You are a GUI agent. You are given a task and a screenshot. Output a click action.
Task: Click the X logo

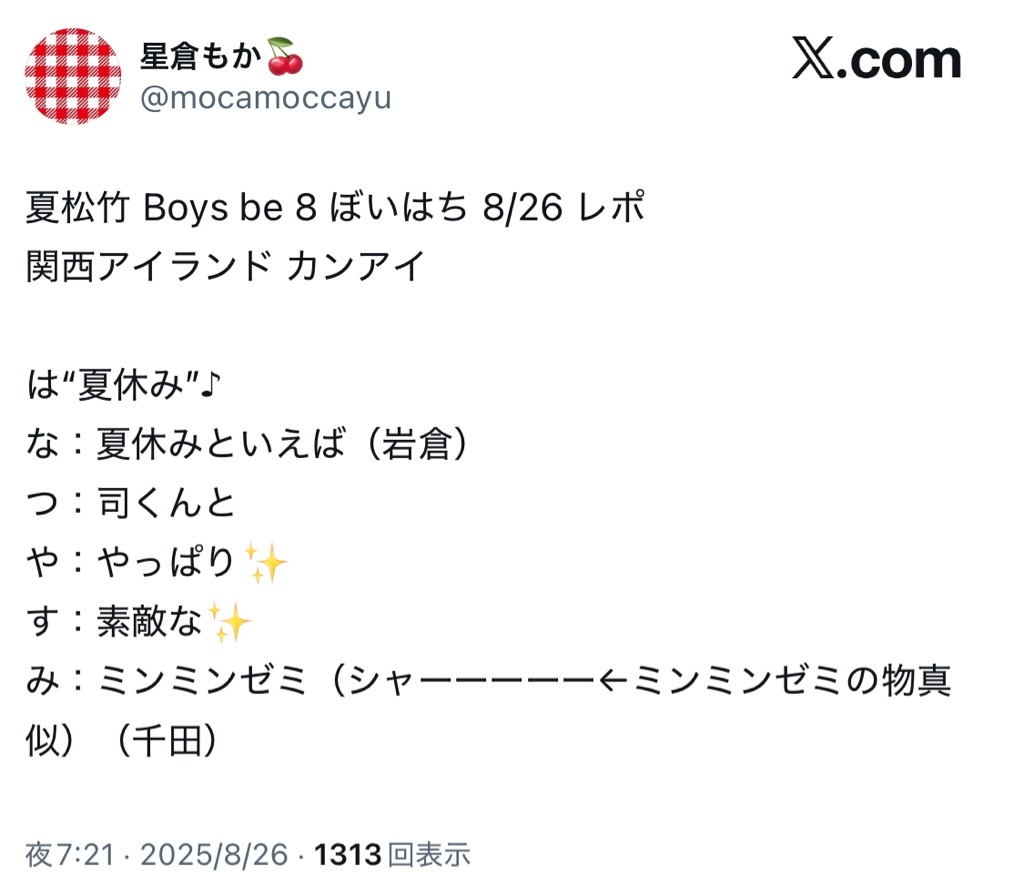click(816, 61)
